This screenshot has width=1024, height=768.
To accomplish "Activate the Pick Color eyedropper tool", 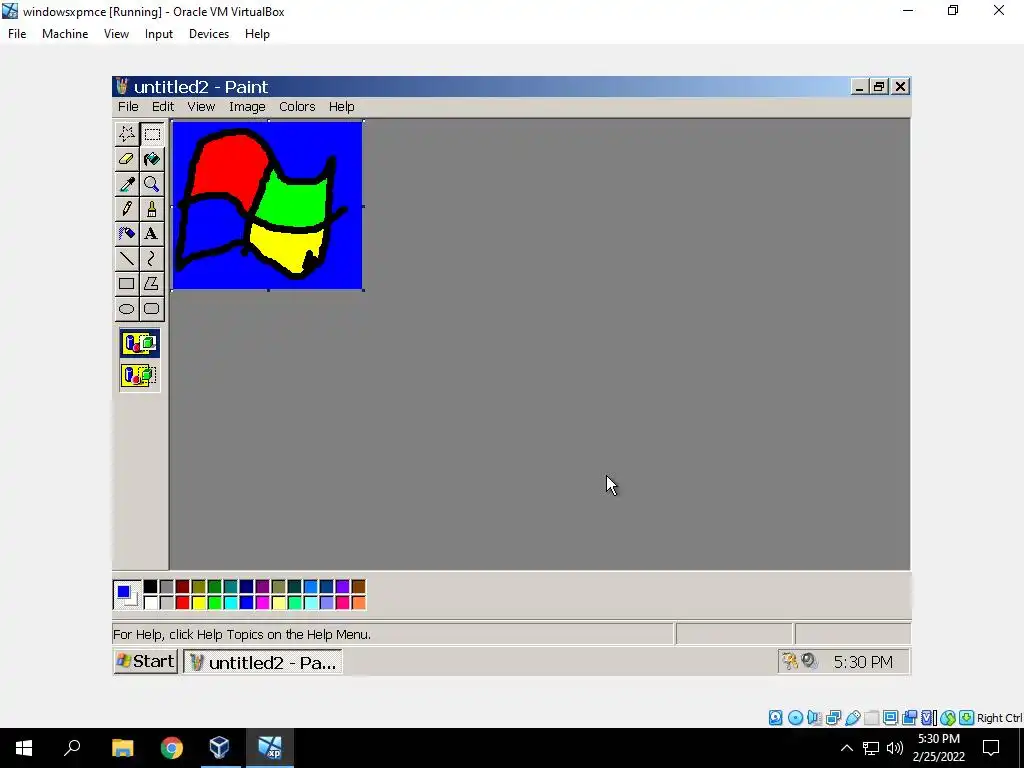I will [127, 184].
